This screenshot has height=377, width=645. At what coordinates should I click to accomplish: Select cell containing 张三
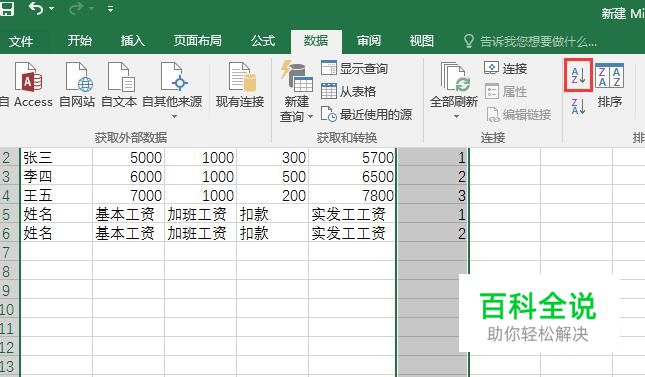pos(56,158)
